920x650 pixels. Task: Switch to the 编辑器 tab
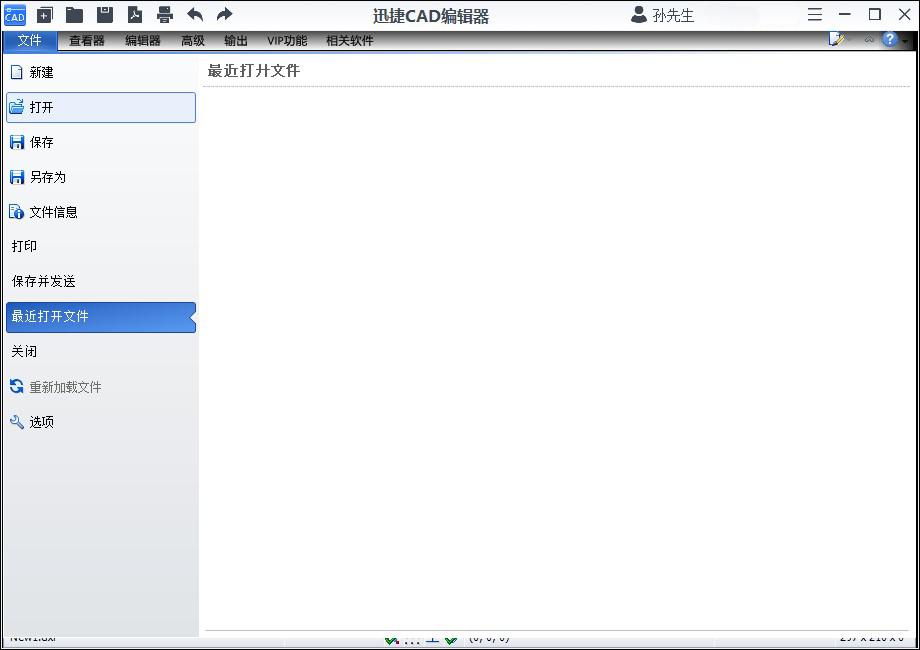pyautogui.click(x=143, y=40)
